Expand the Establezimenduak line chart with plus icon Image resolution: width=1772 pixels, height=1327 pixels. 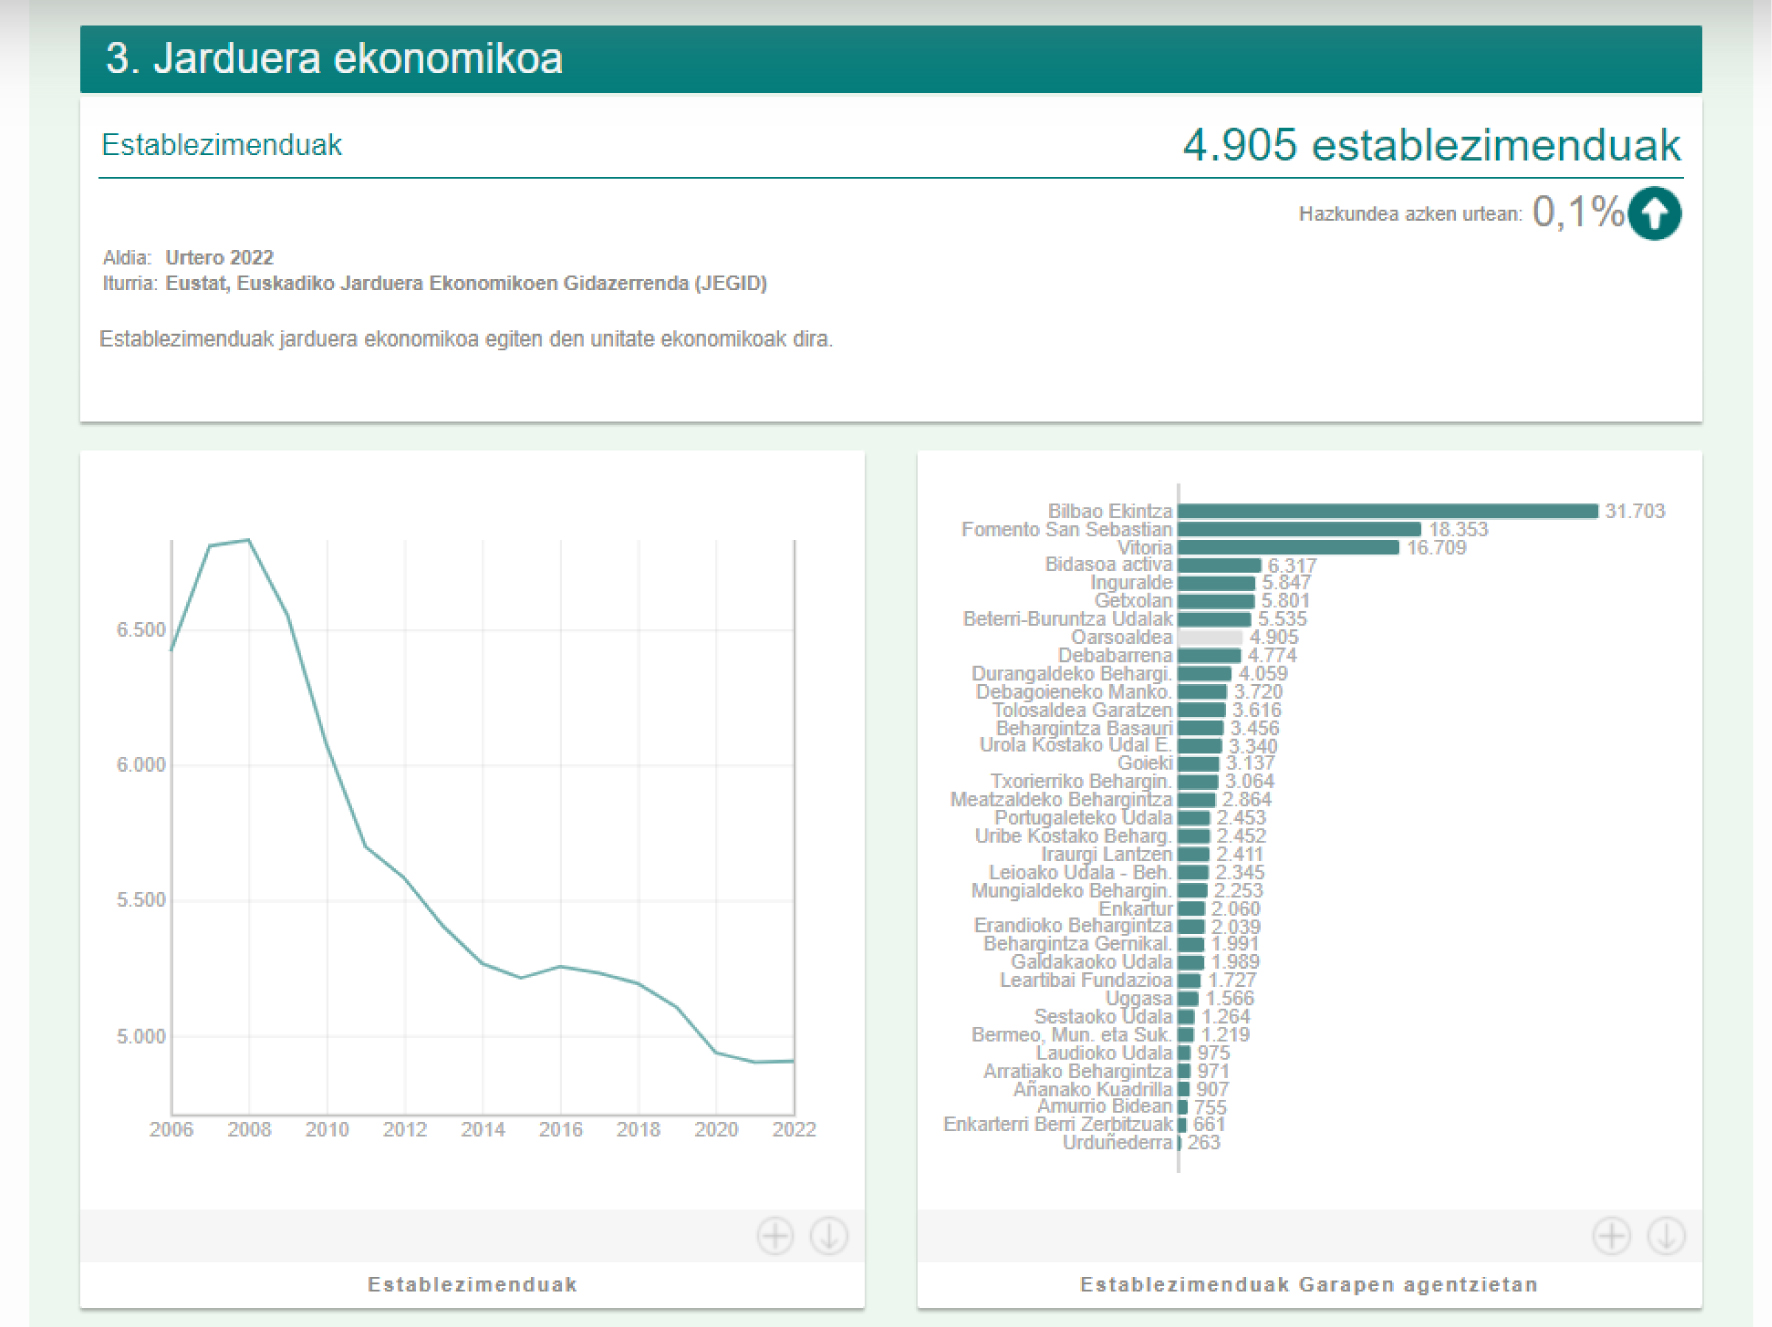tap(774, 1236)
